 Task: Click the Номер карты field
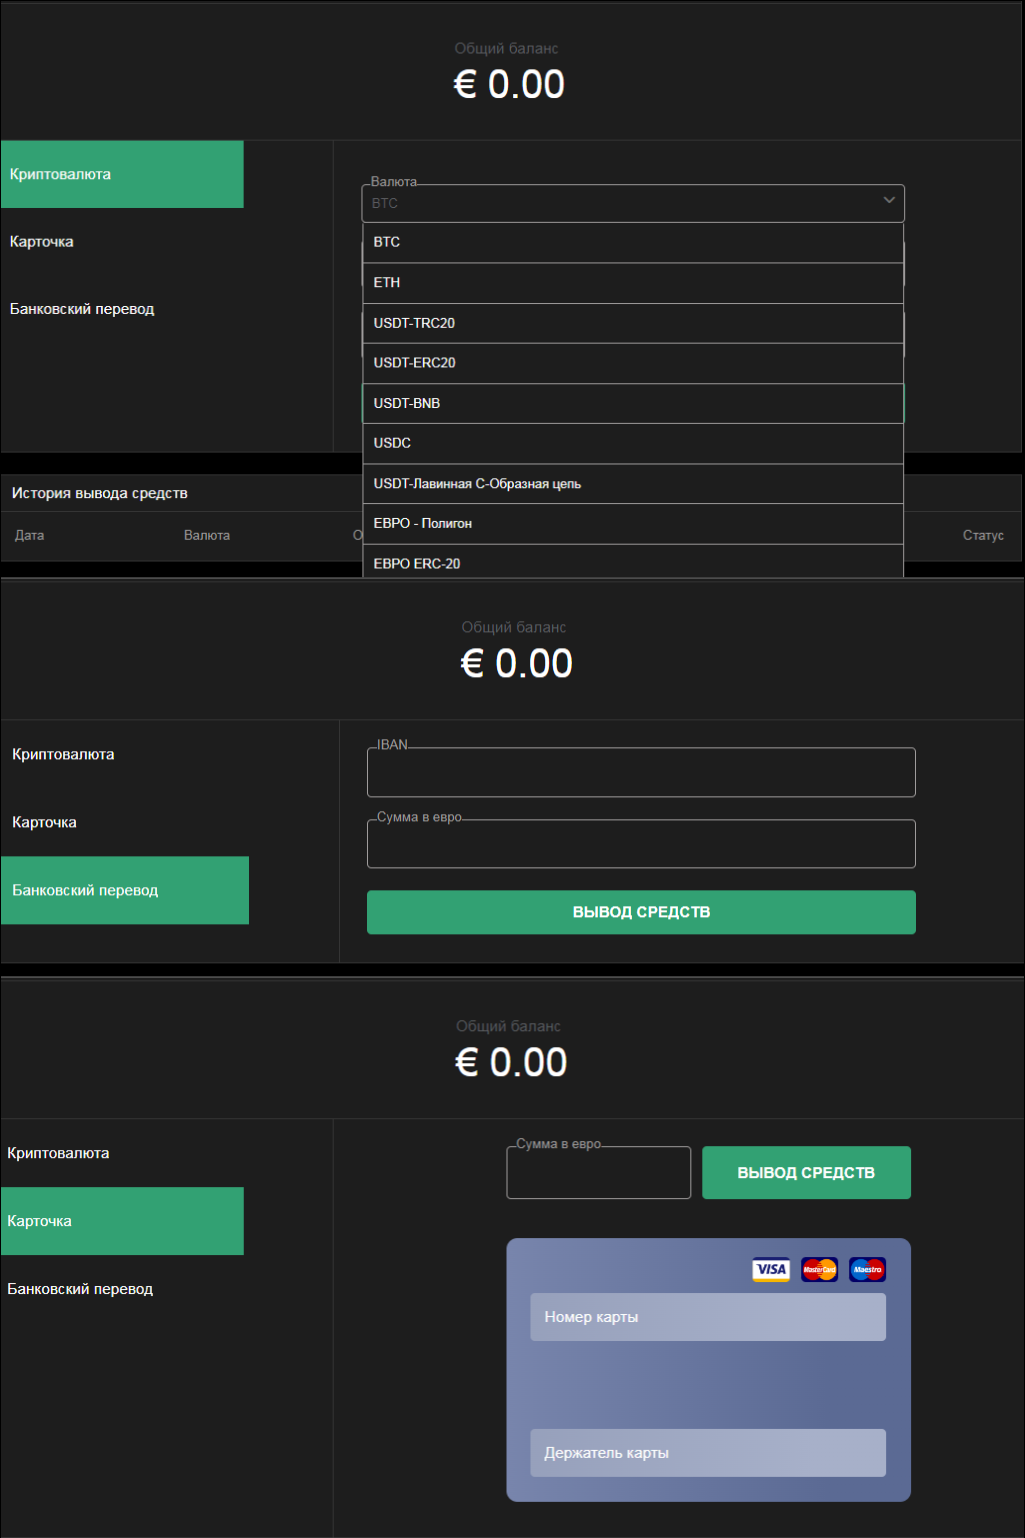tap(708, 1317)
